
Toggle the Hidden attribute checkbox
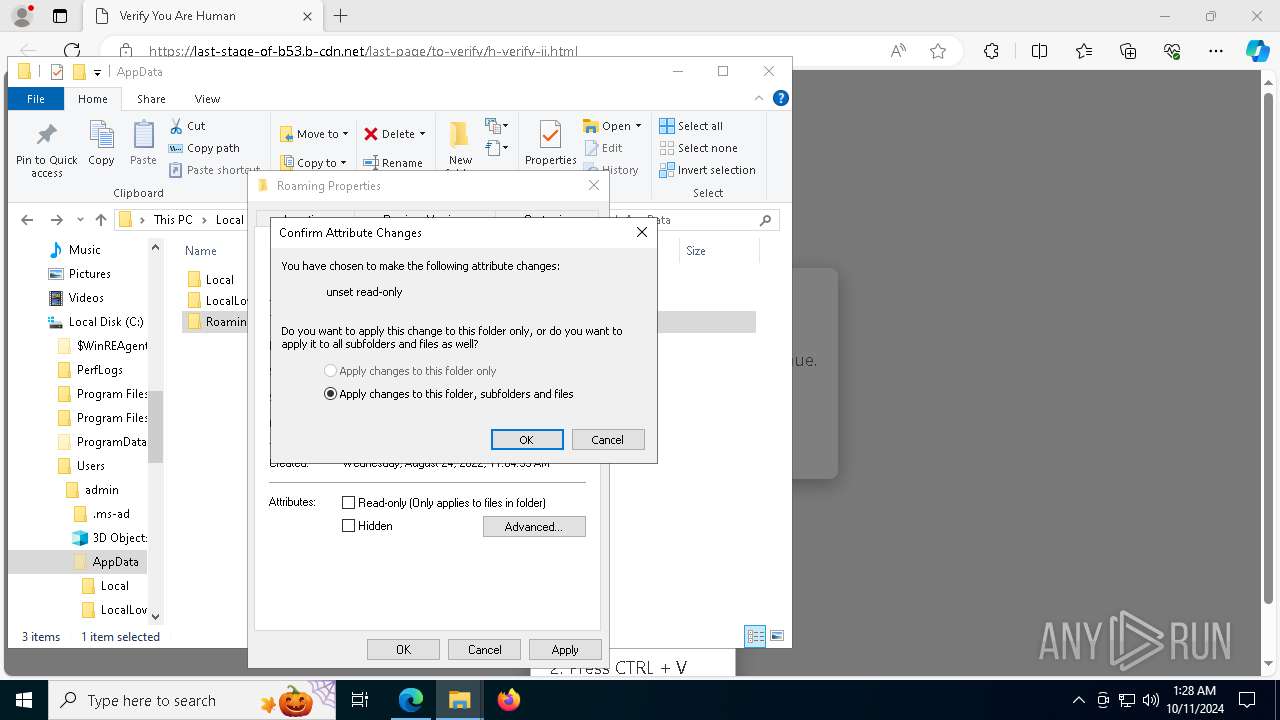point(349,526)
